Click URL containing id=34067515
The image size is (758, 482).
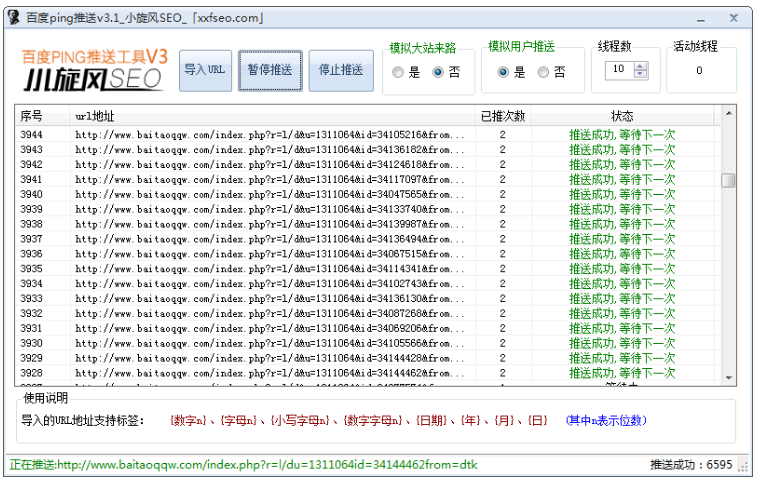point(270,254)
